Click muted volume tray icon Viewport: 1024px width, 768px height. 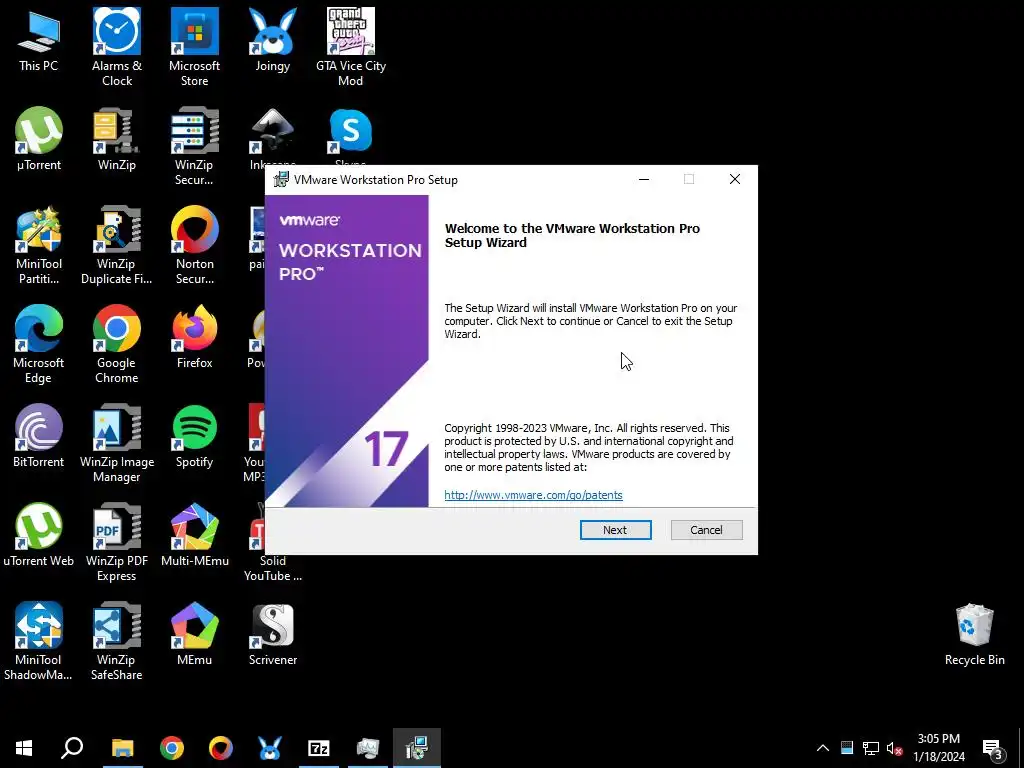894,748
